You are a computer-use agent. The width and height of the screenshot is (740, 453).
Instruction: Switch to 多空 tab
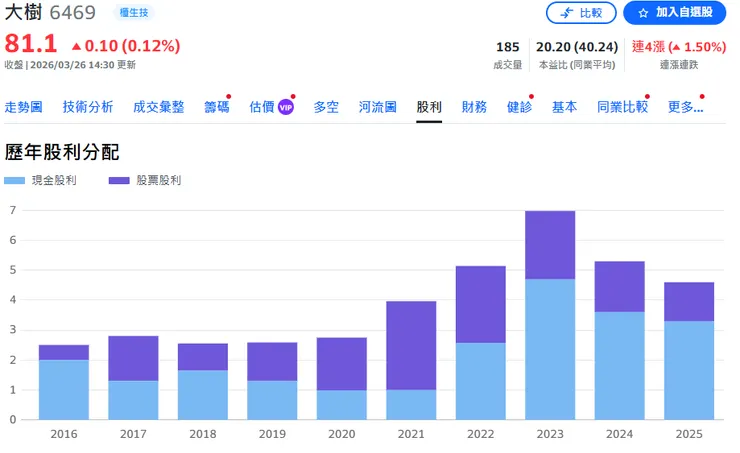point(326,107)
